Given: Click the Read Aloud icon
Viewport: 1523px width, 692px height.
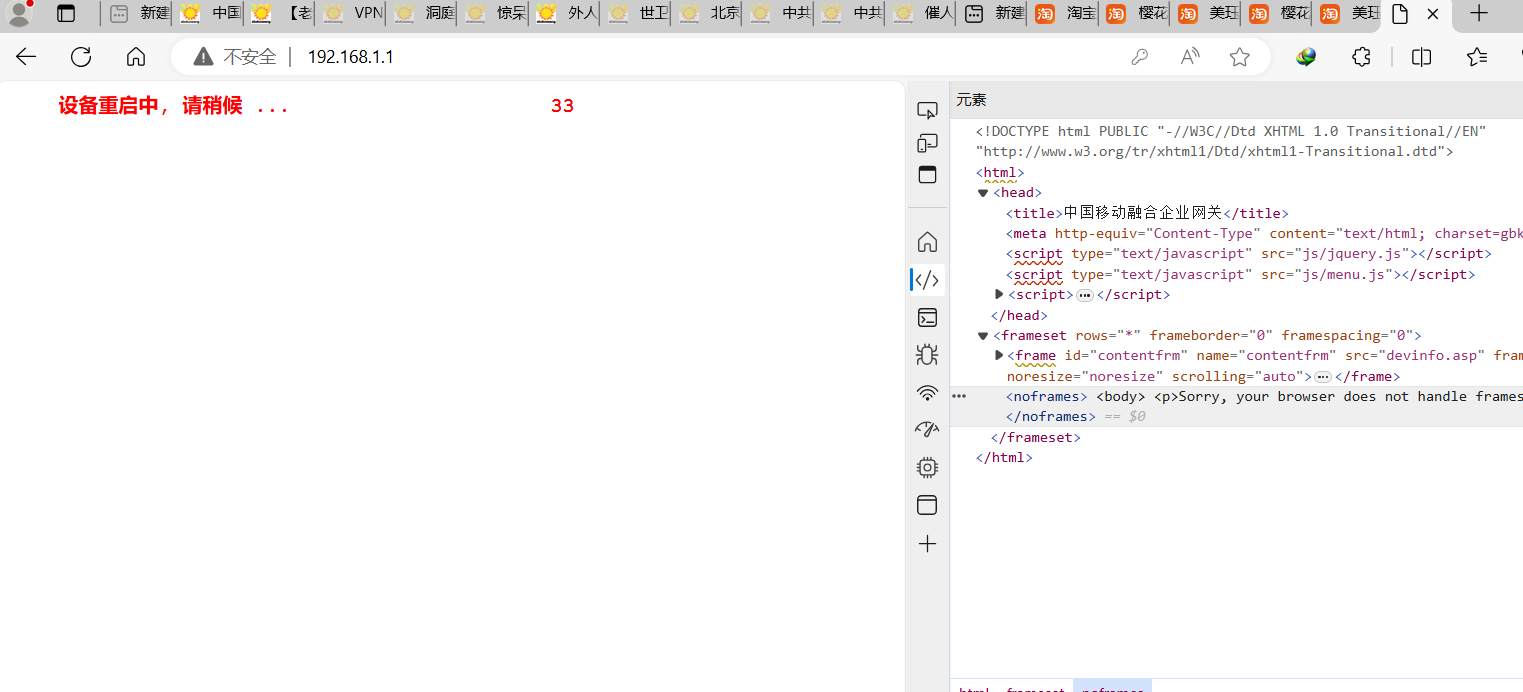Looking at the screenshot, I should coord(1190,57).
